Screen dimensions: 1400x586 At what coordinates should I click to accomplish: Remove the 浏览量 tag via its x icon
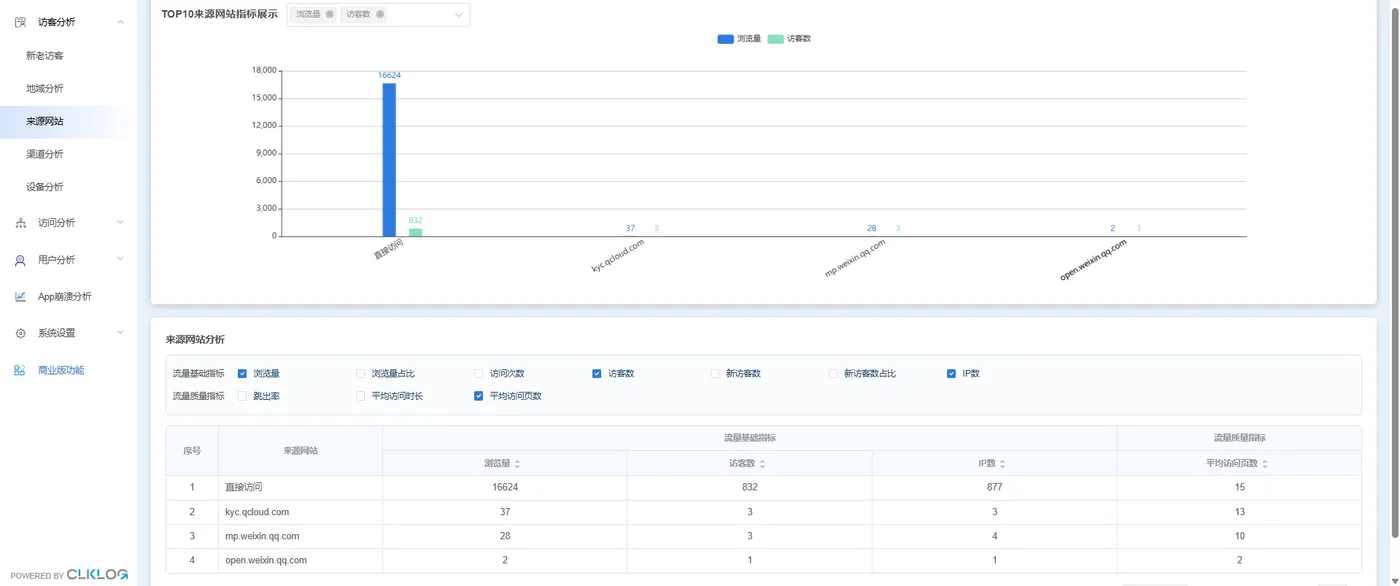(330, 14)
